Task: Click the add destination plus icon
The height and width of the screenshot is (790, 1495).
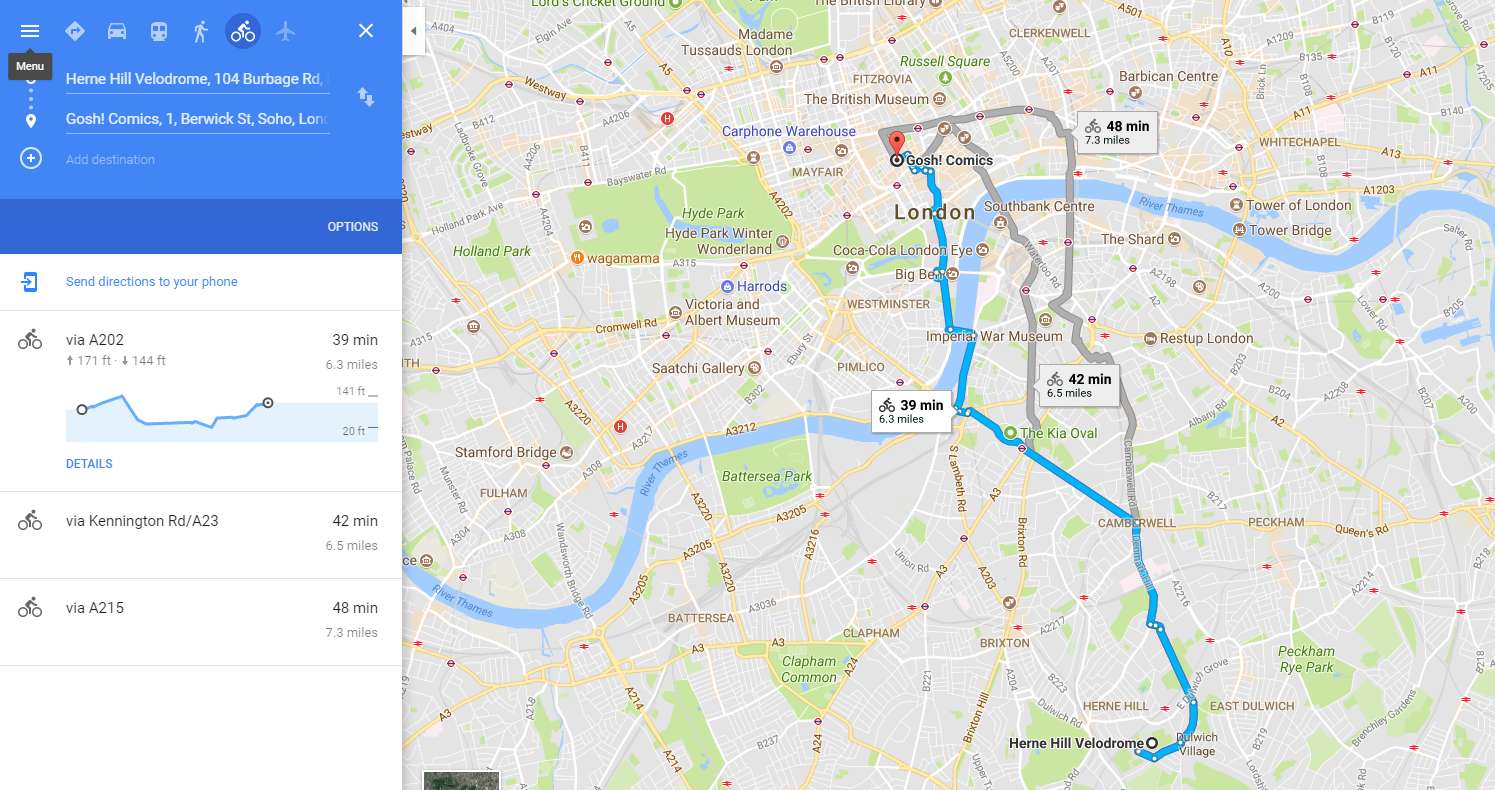Action: point(31,158)
